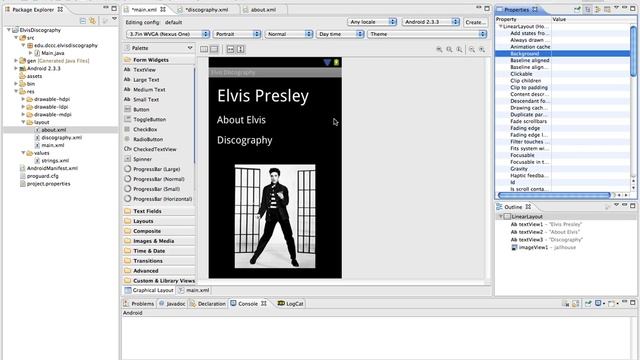Collapse the ElvisDiscography project node
The height and width of the screenshot is (360, 640).
tap(9, 30)
